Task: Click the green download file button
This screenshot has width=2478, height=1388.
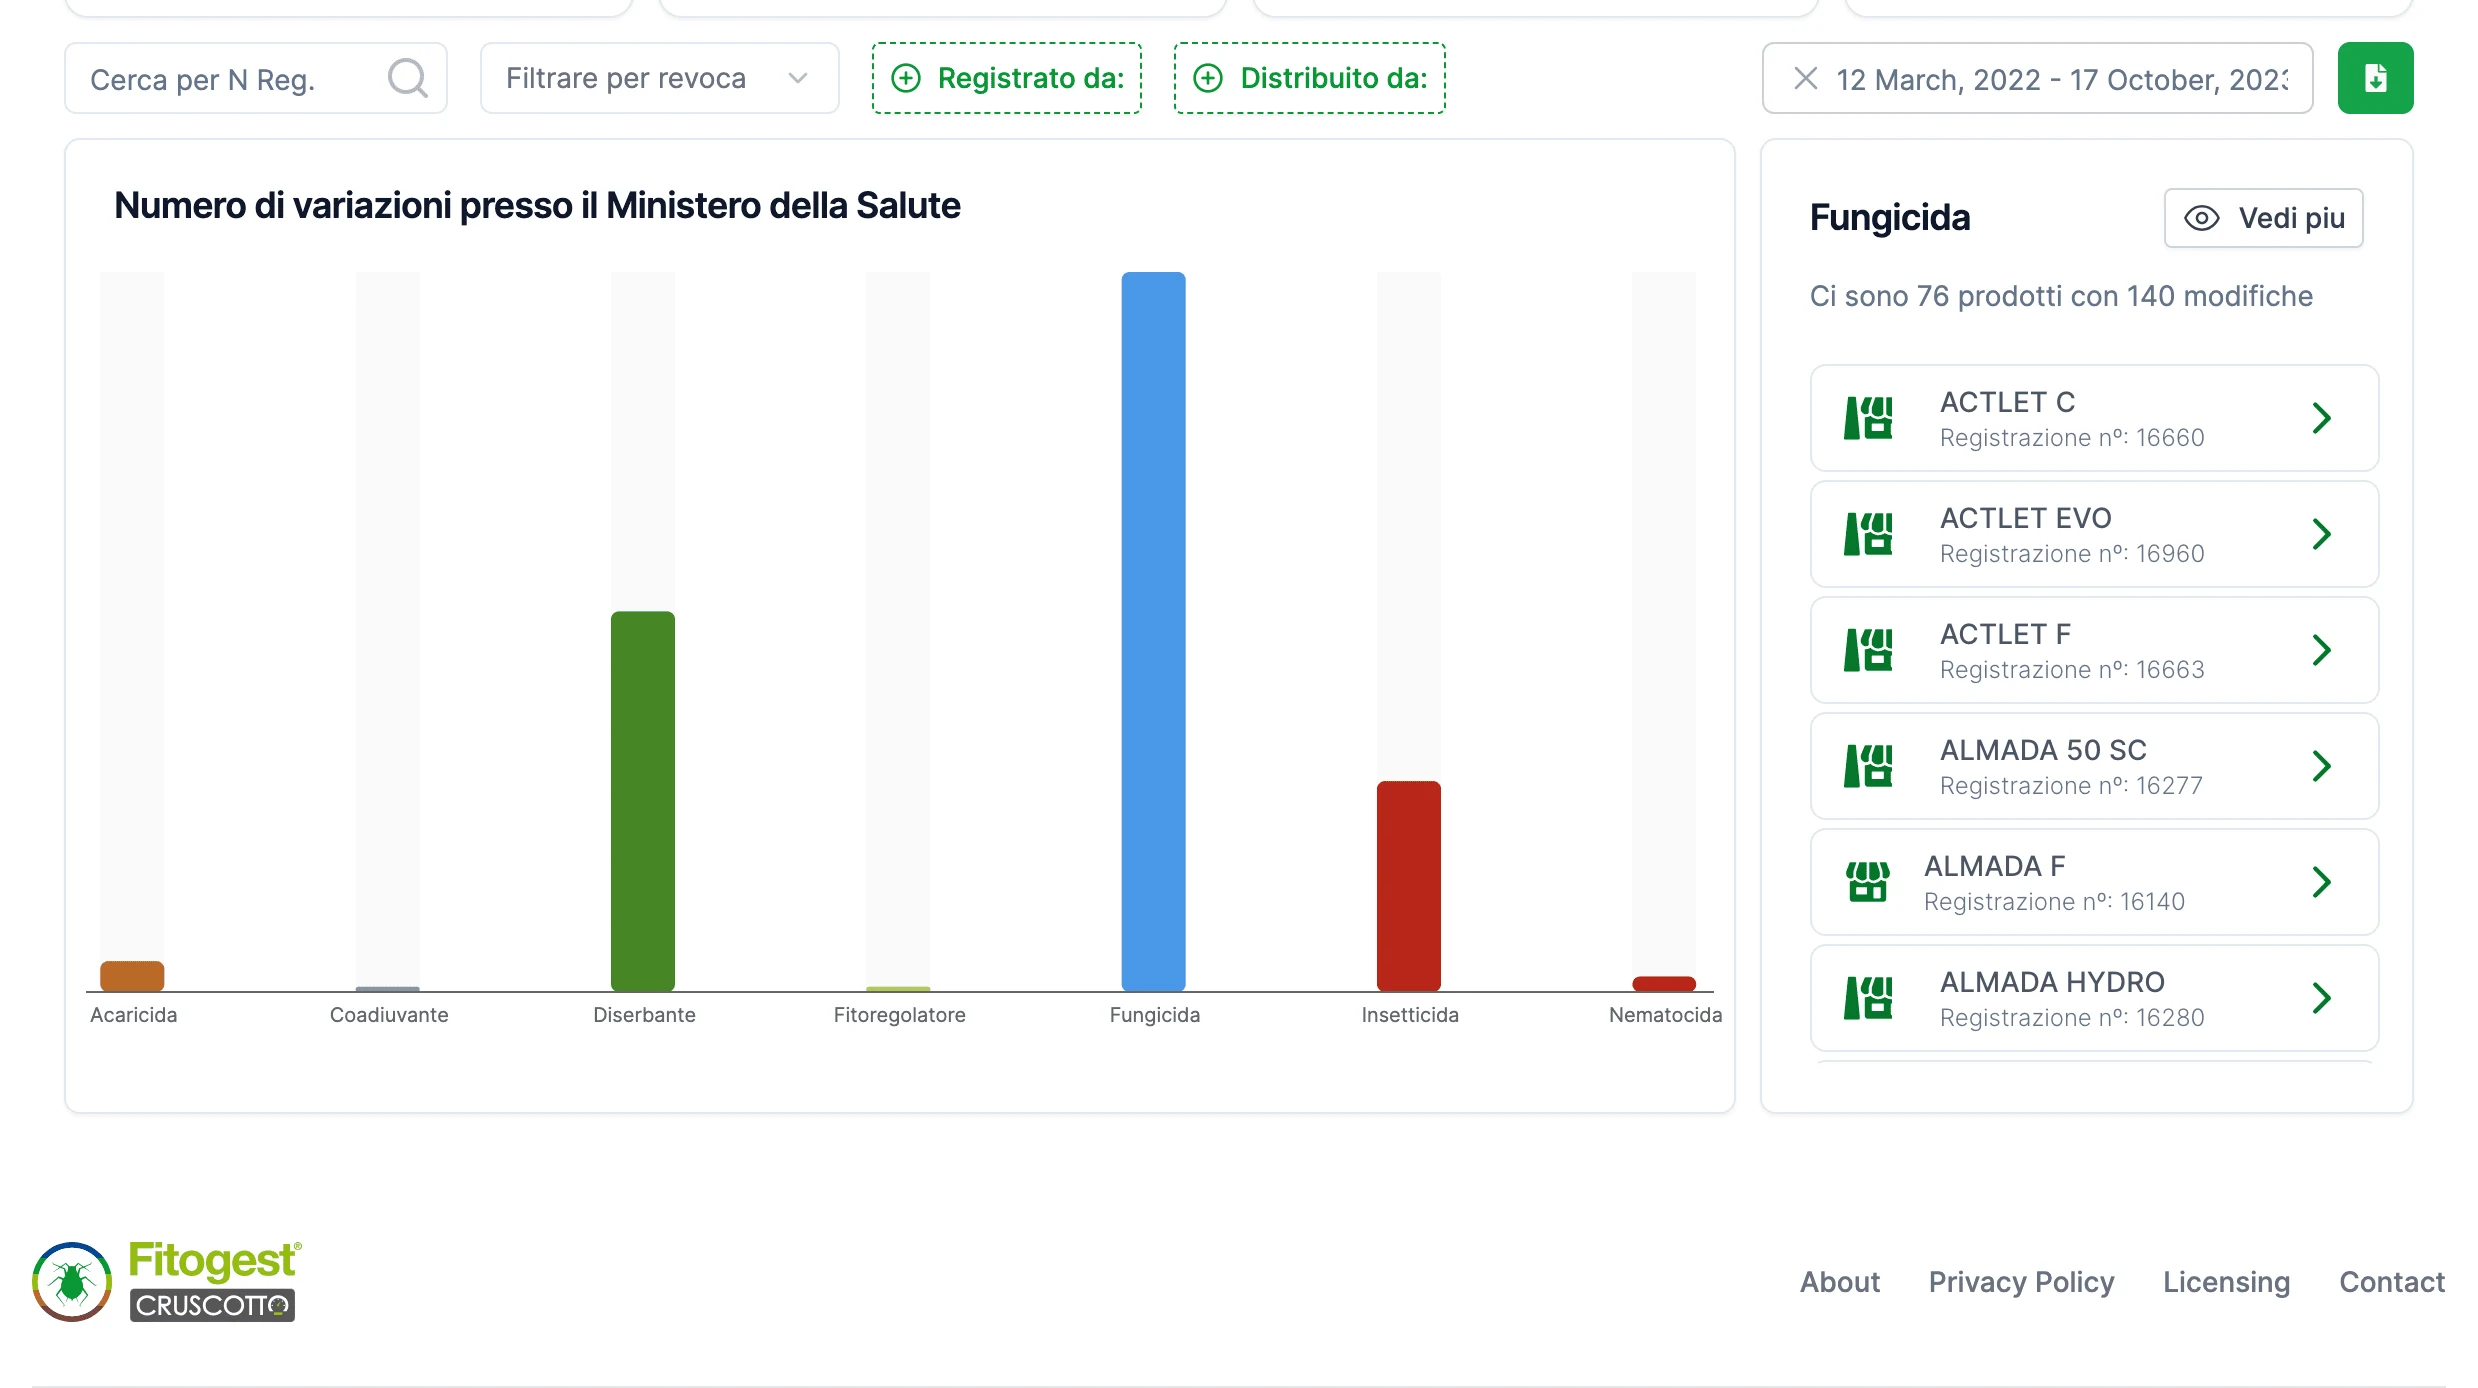Action: pyautogui.click(x=2375, y=78)
